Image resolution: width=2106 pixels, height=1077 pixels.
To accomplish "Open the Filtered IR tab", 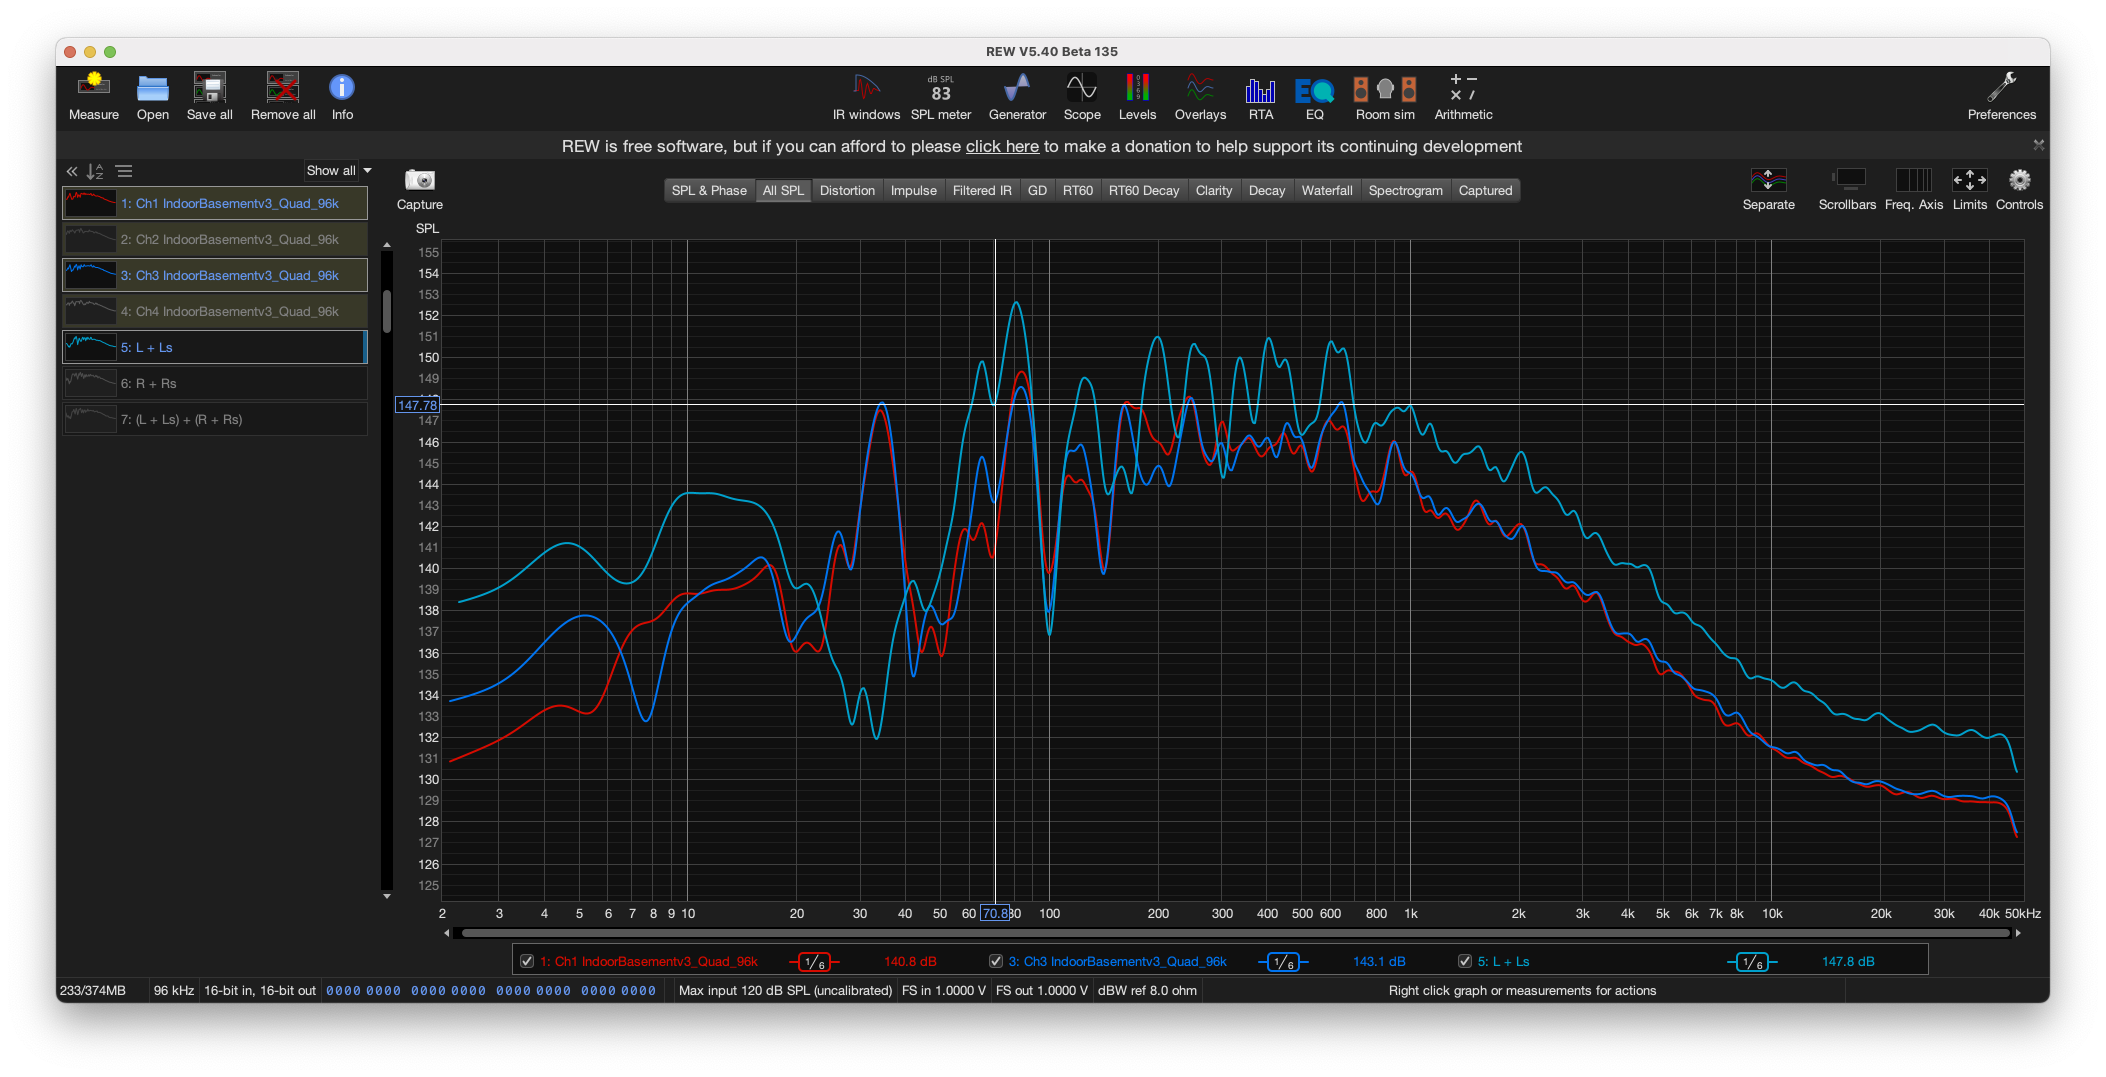I will 982,190.
